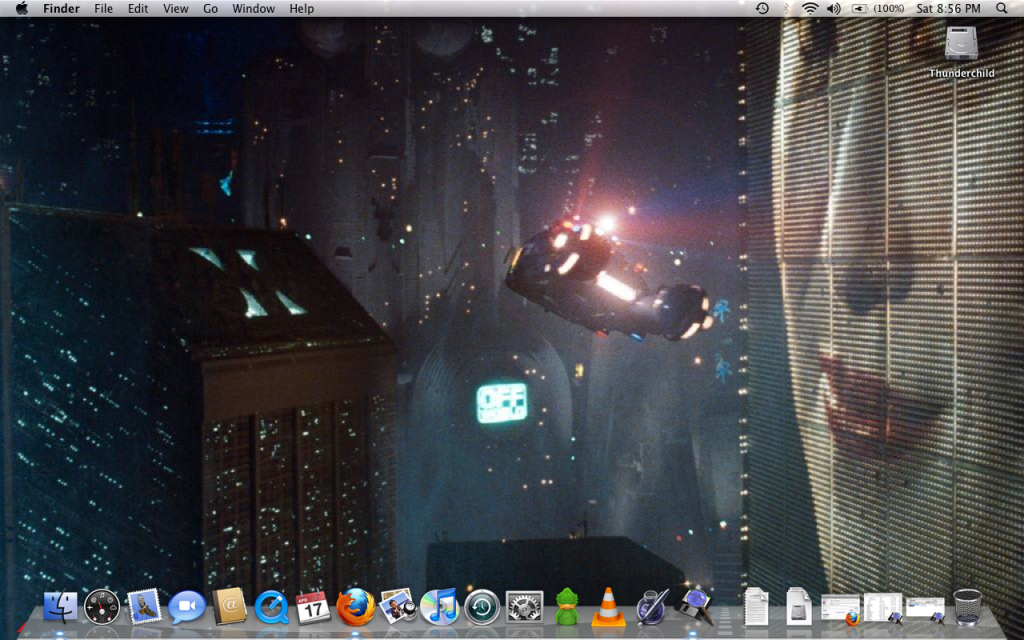The image size is (1024, 640).
Task: Open the disk image document in Dock
Action: click(798, 607)
